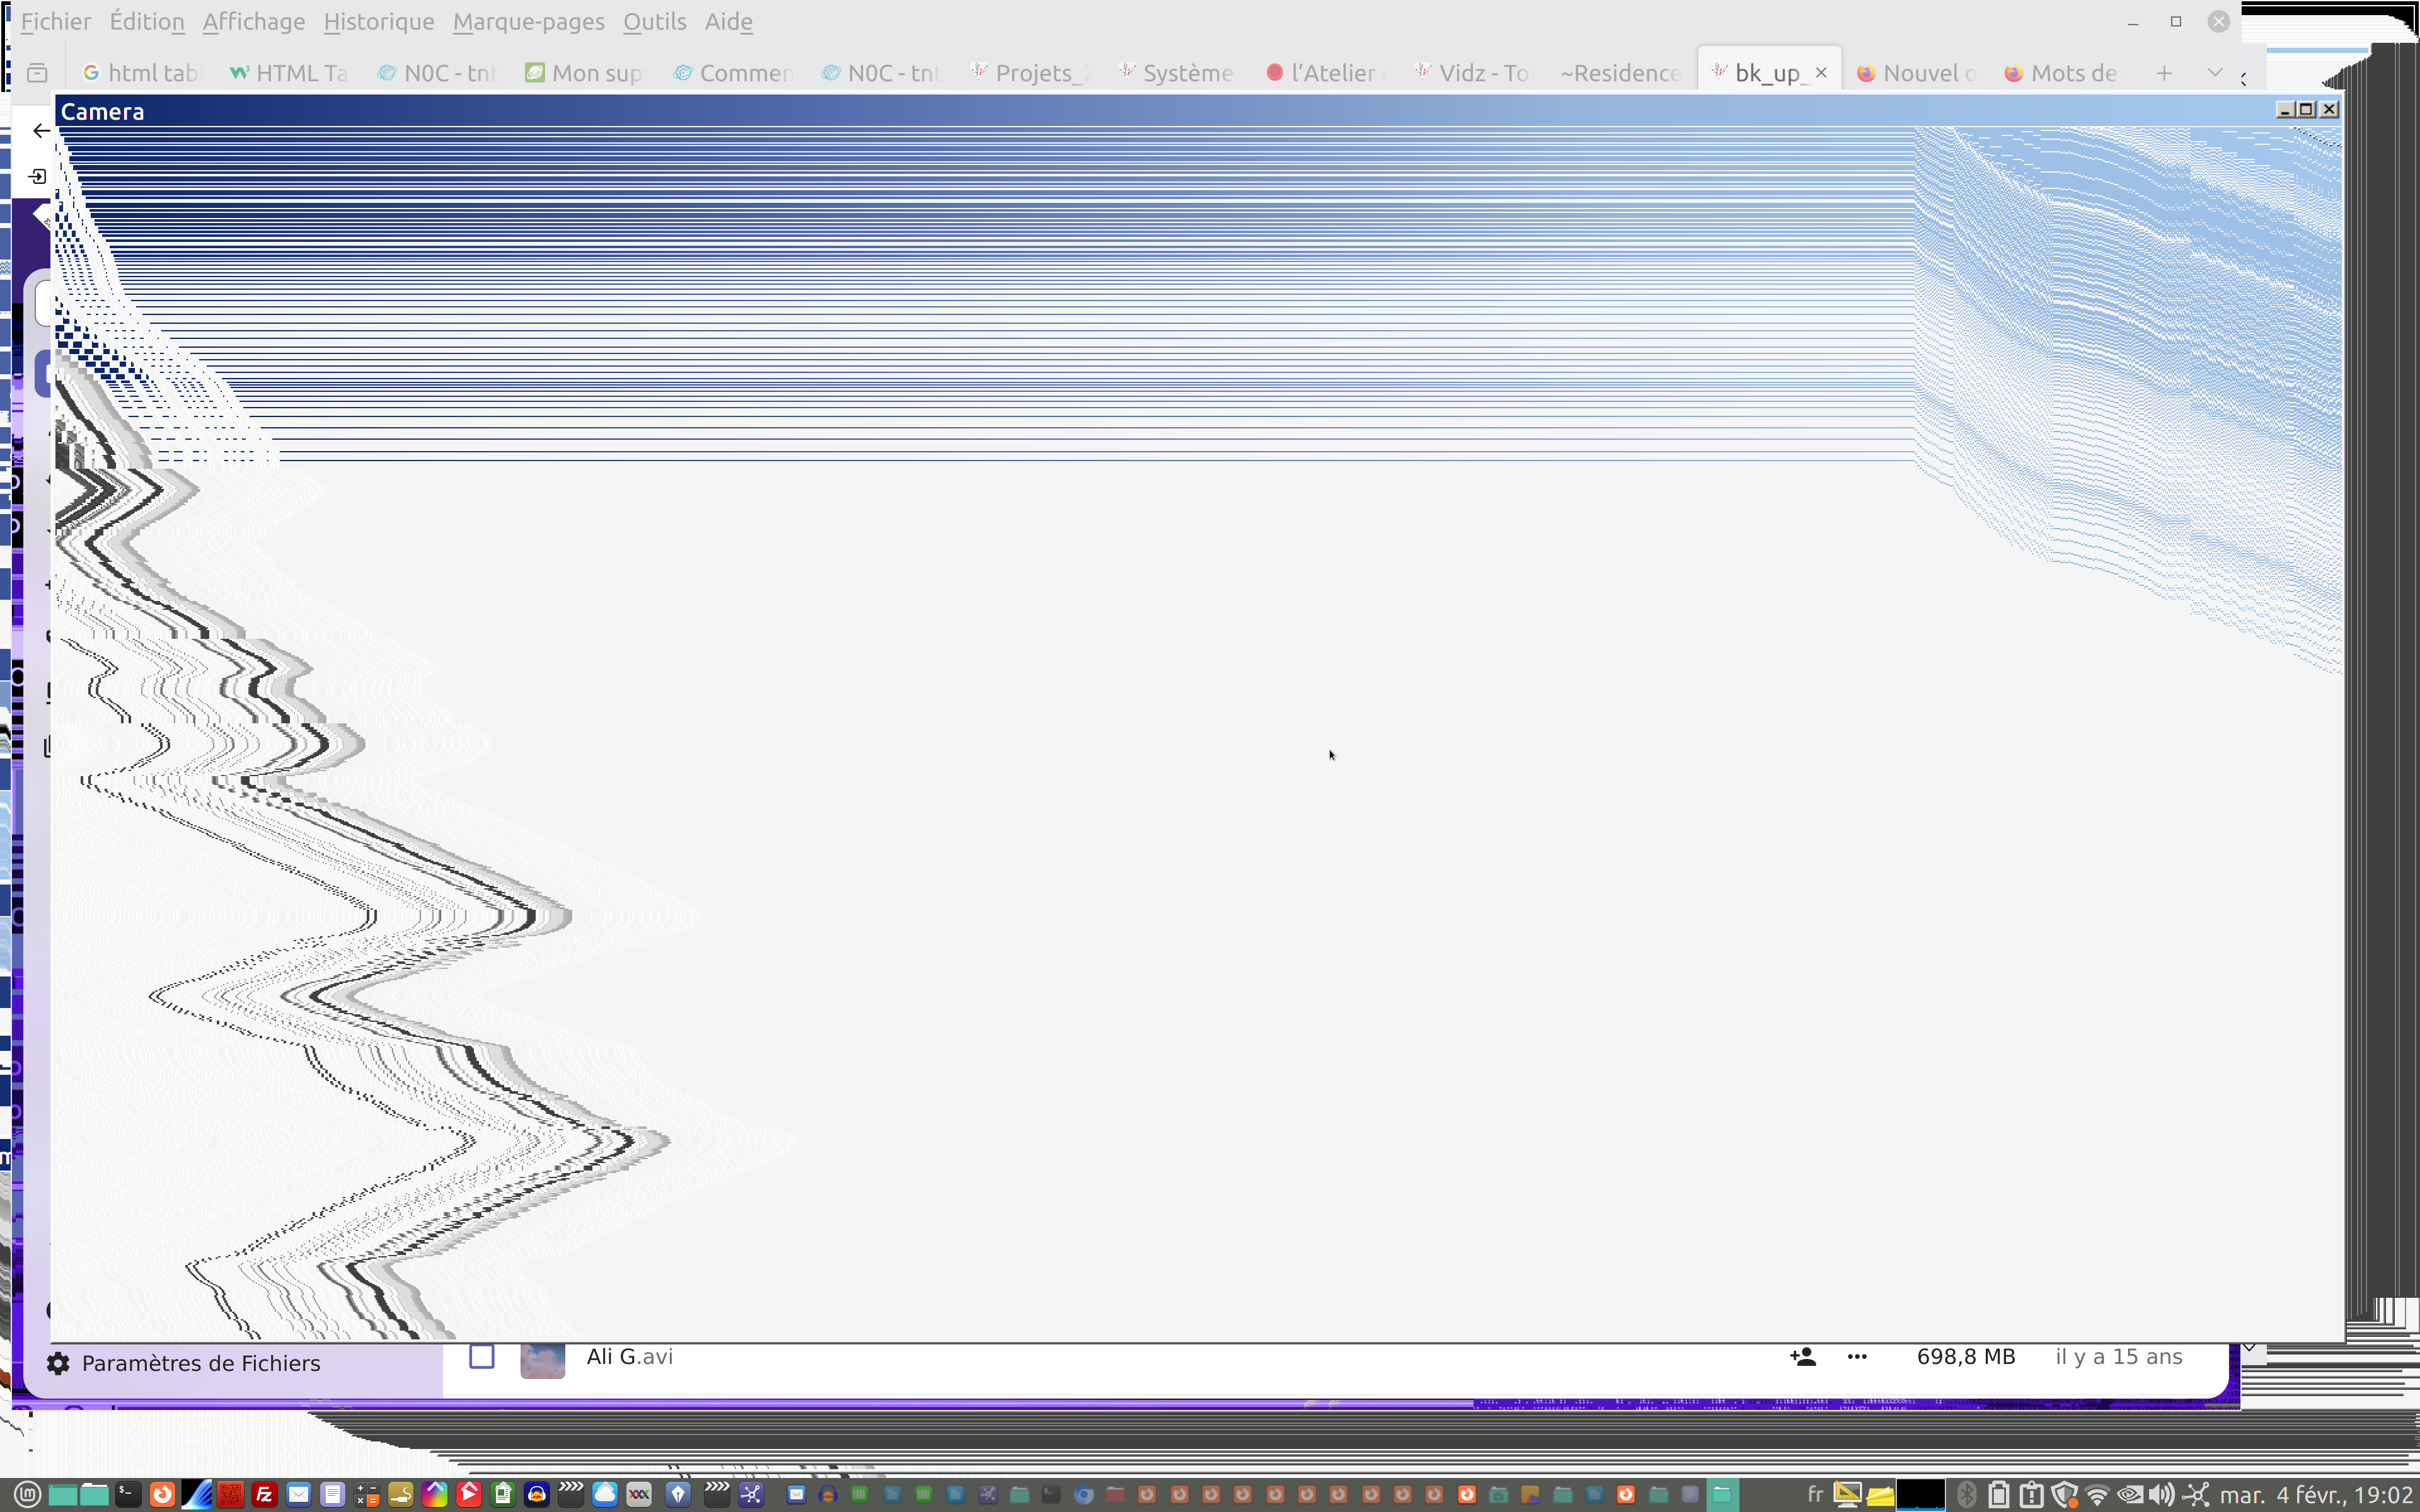Expand the list all tabs dropdown
The height and width of the screenshot is (1512, 2420).
(2214, 73)
